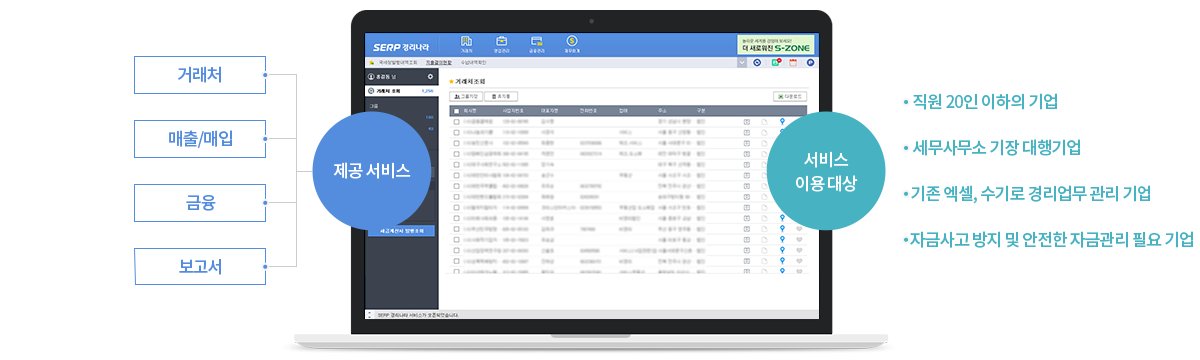This screenshot has height=360, width=1200.
Task: Click the green notification icon with red badge
Action: click(775, 62)
